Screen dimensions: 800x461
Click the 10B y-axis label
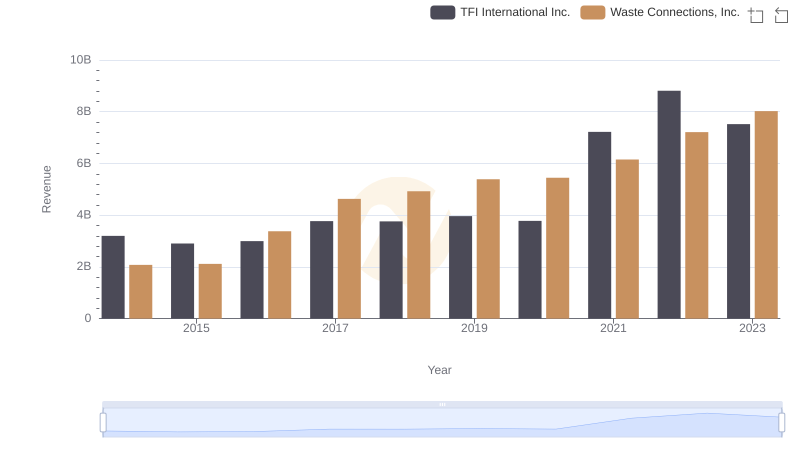81,60
